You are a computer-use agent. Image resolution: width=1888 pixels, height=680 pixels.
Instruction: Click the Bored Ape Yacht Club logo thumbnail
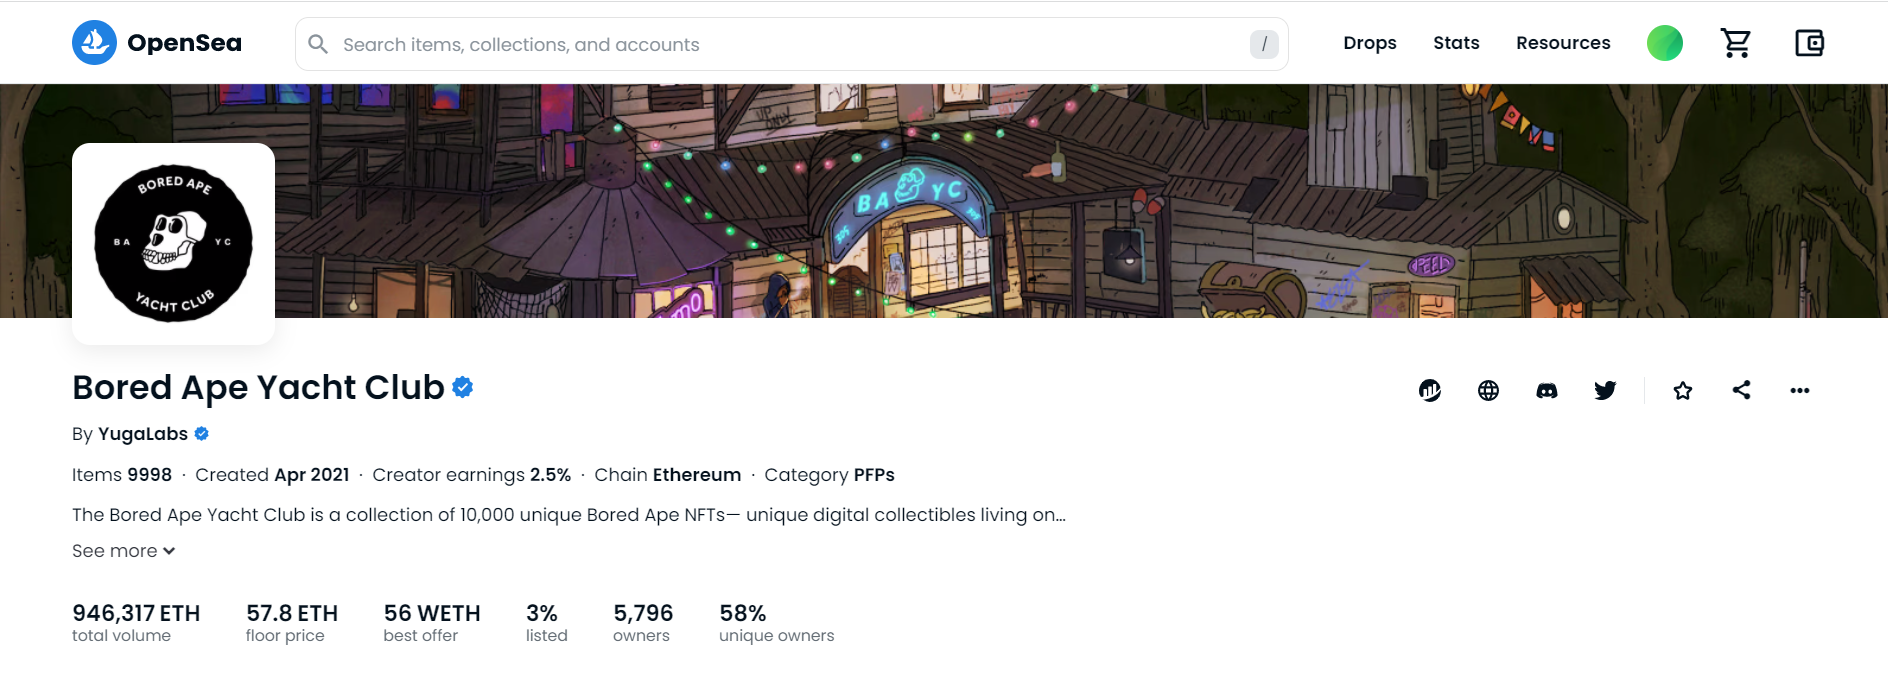click(174, 244)
